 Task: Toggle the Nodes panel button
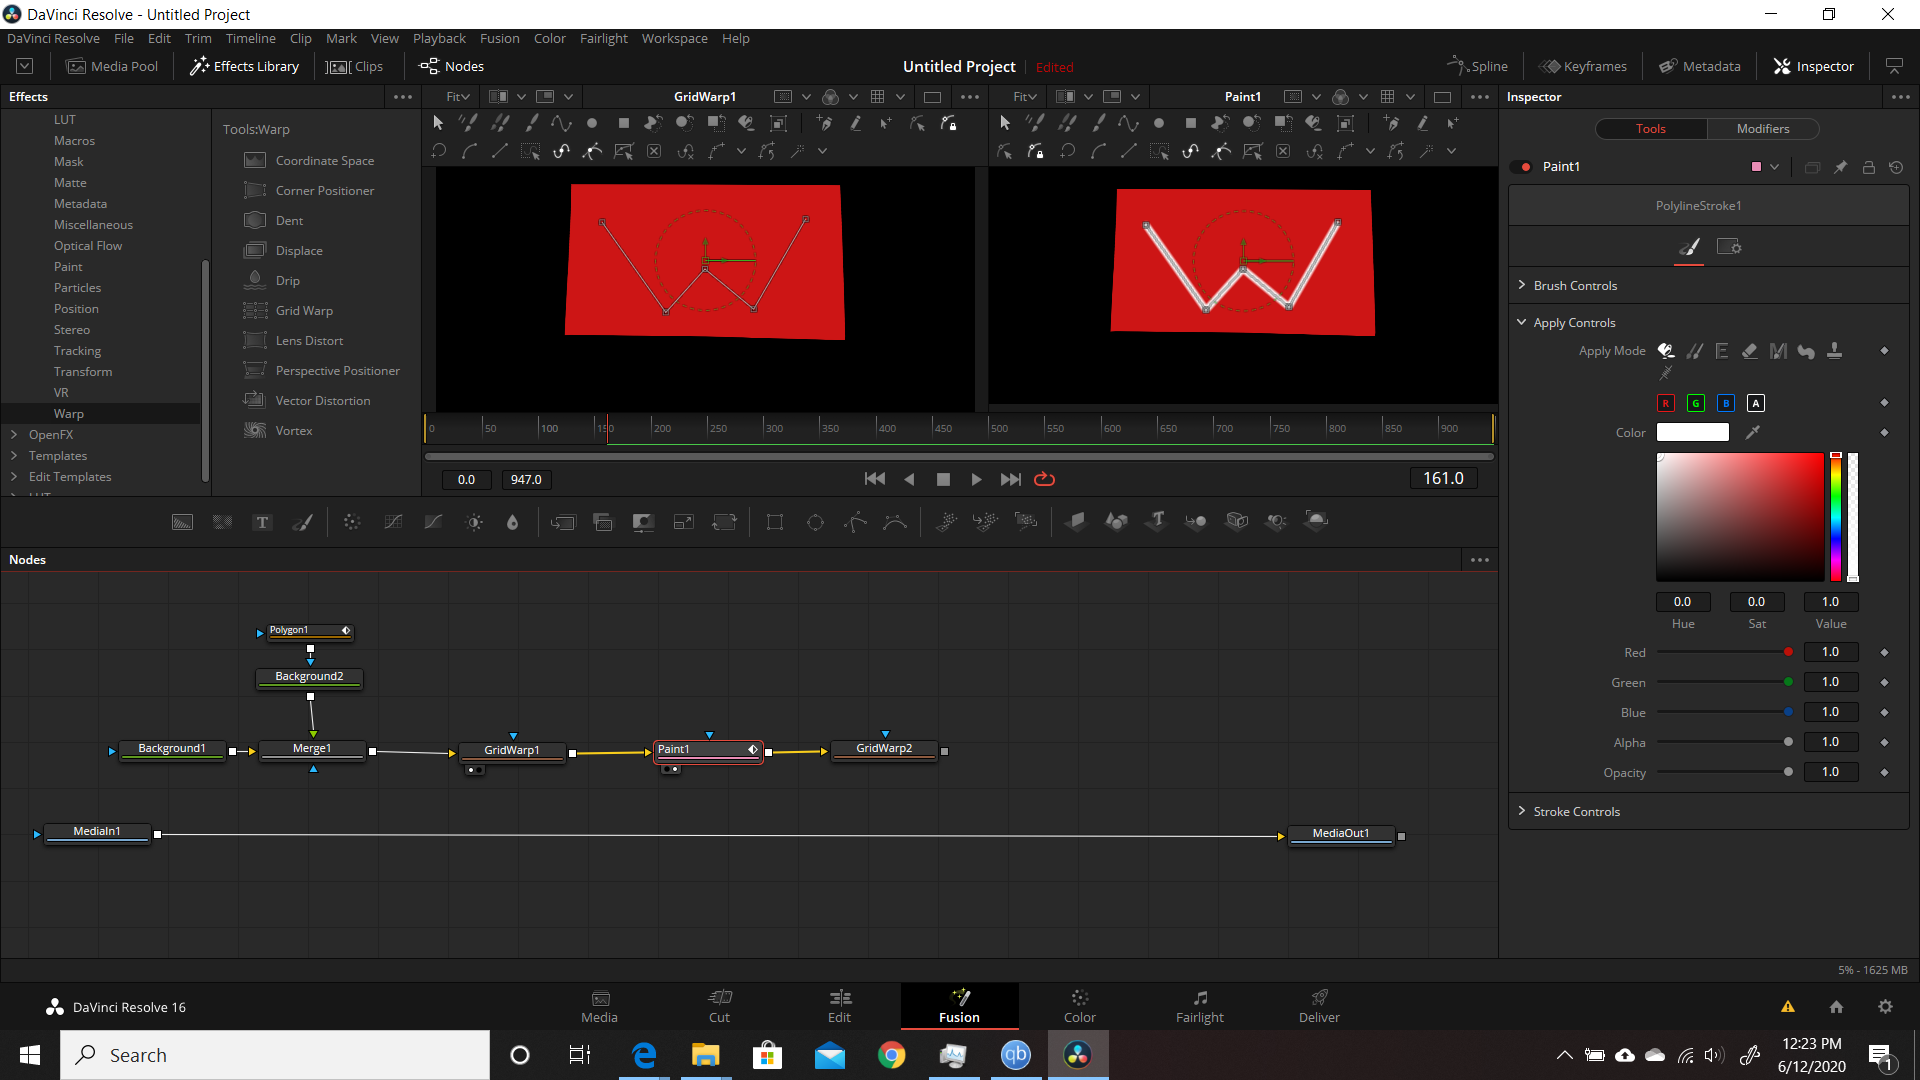click(452, 66)
